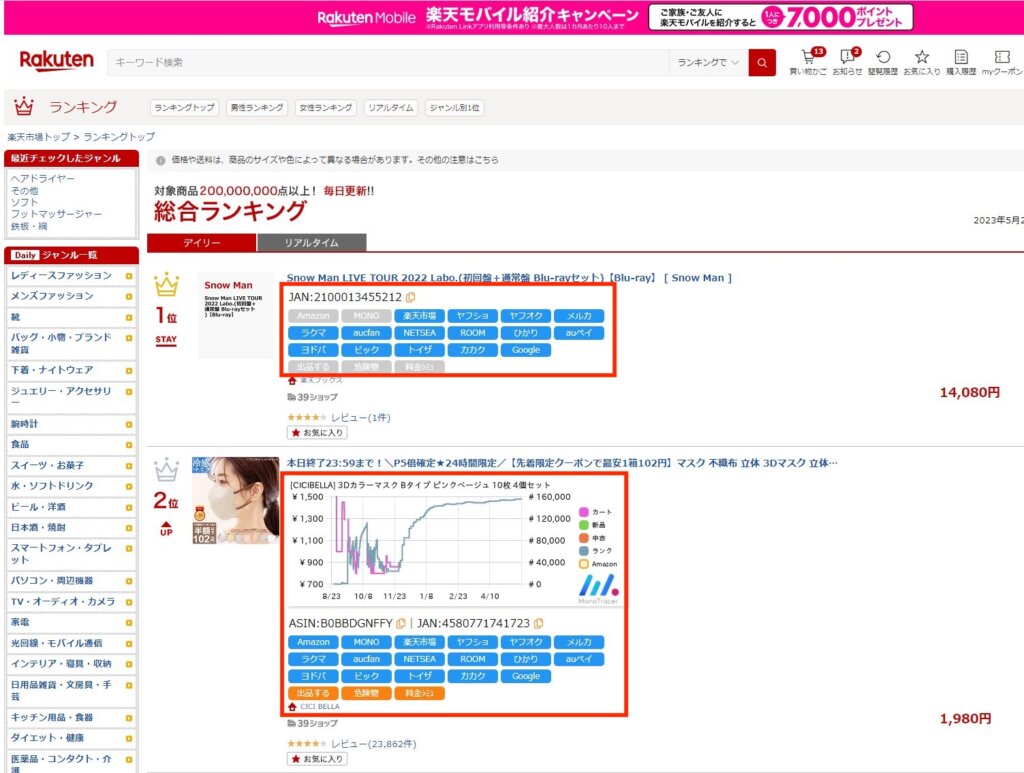The image size is (1024, 773).
Task: Click the 楽天ブックス shop home icon
Action: (x=292, y=381)
